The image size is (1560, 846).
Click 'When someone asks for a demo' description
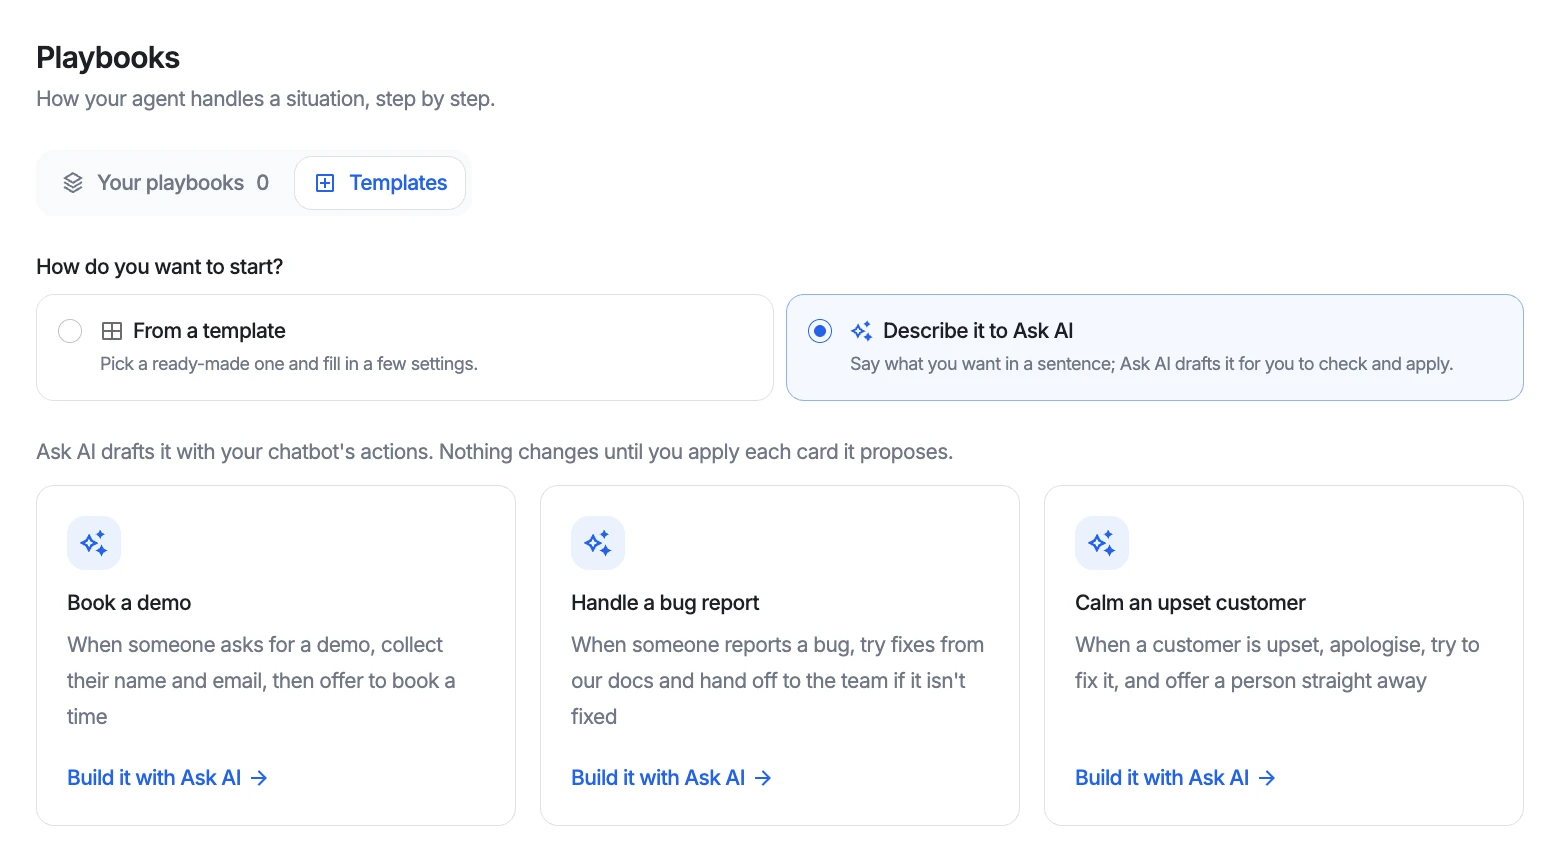261,681
